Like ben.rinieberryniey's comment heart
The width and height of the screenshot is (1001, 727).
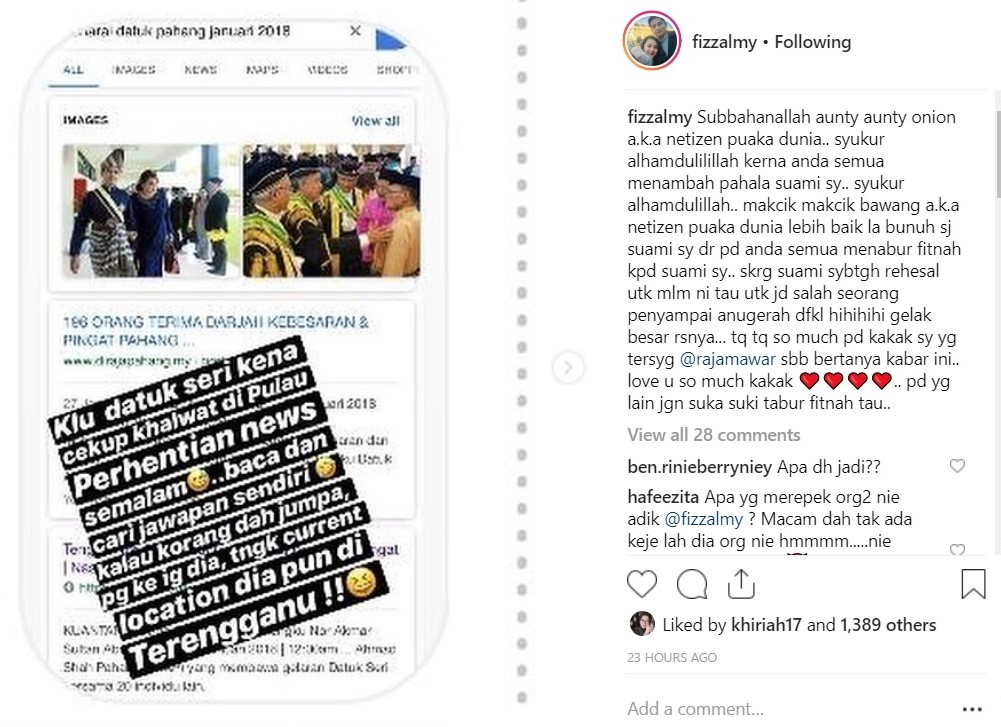click(x=957, y=466)
